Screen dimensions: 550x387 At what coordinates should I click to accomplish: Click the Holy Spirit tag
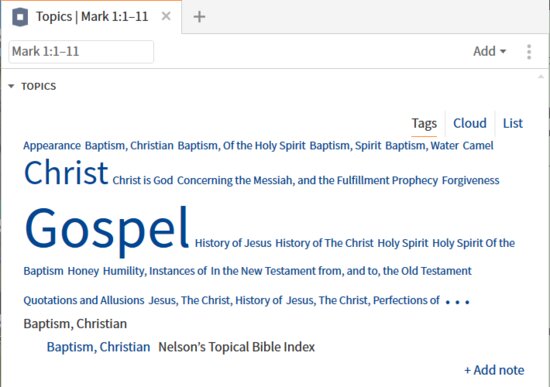click(403, 243)
